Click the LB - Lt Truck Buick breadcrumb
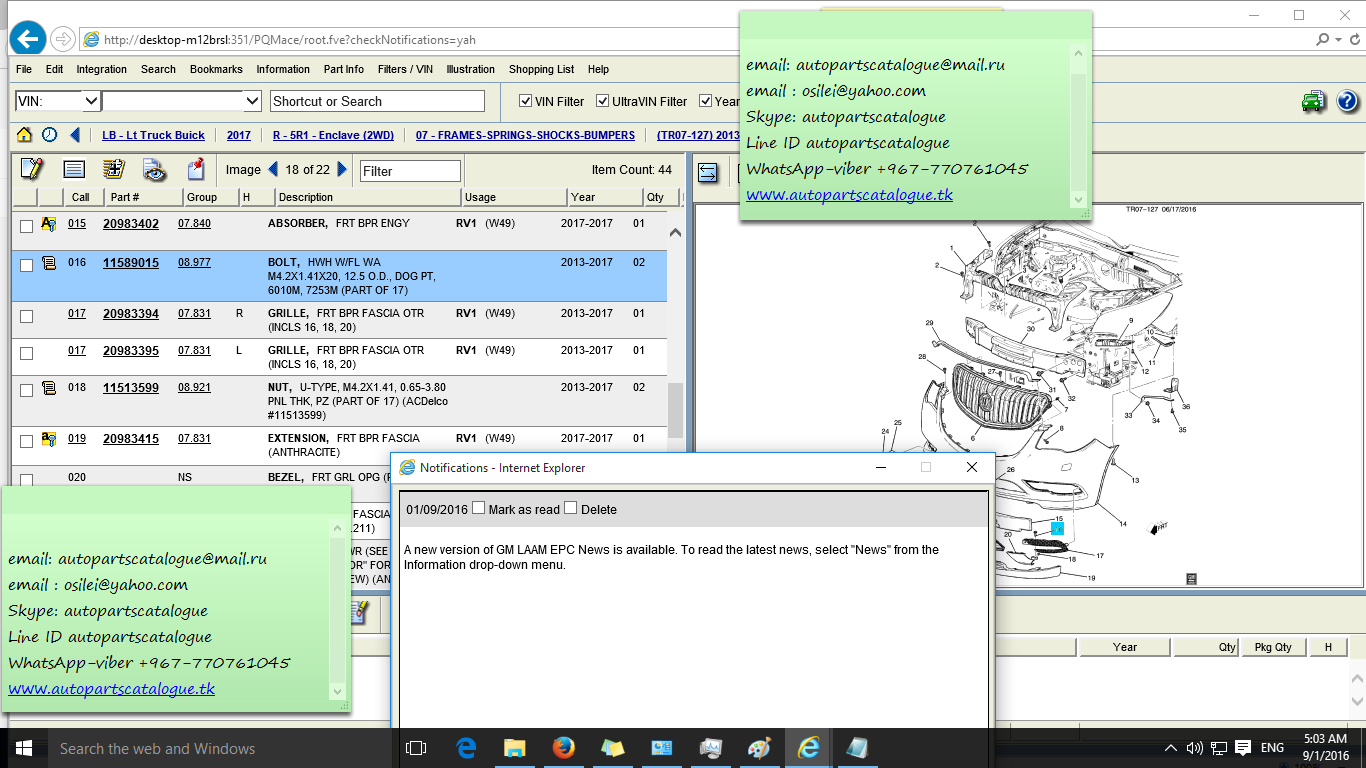Screen dimensions: 1366x768 coord(153,135)
